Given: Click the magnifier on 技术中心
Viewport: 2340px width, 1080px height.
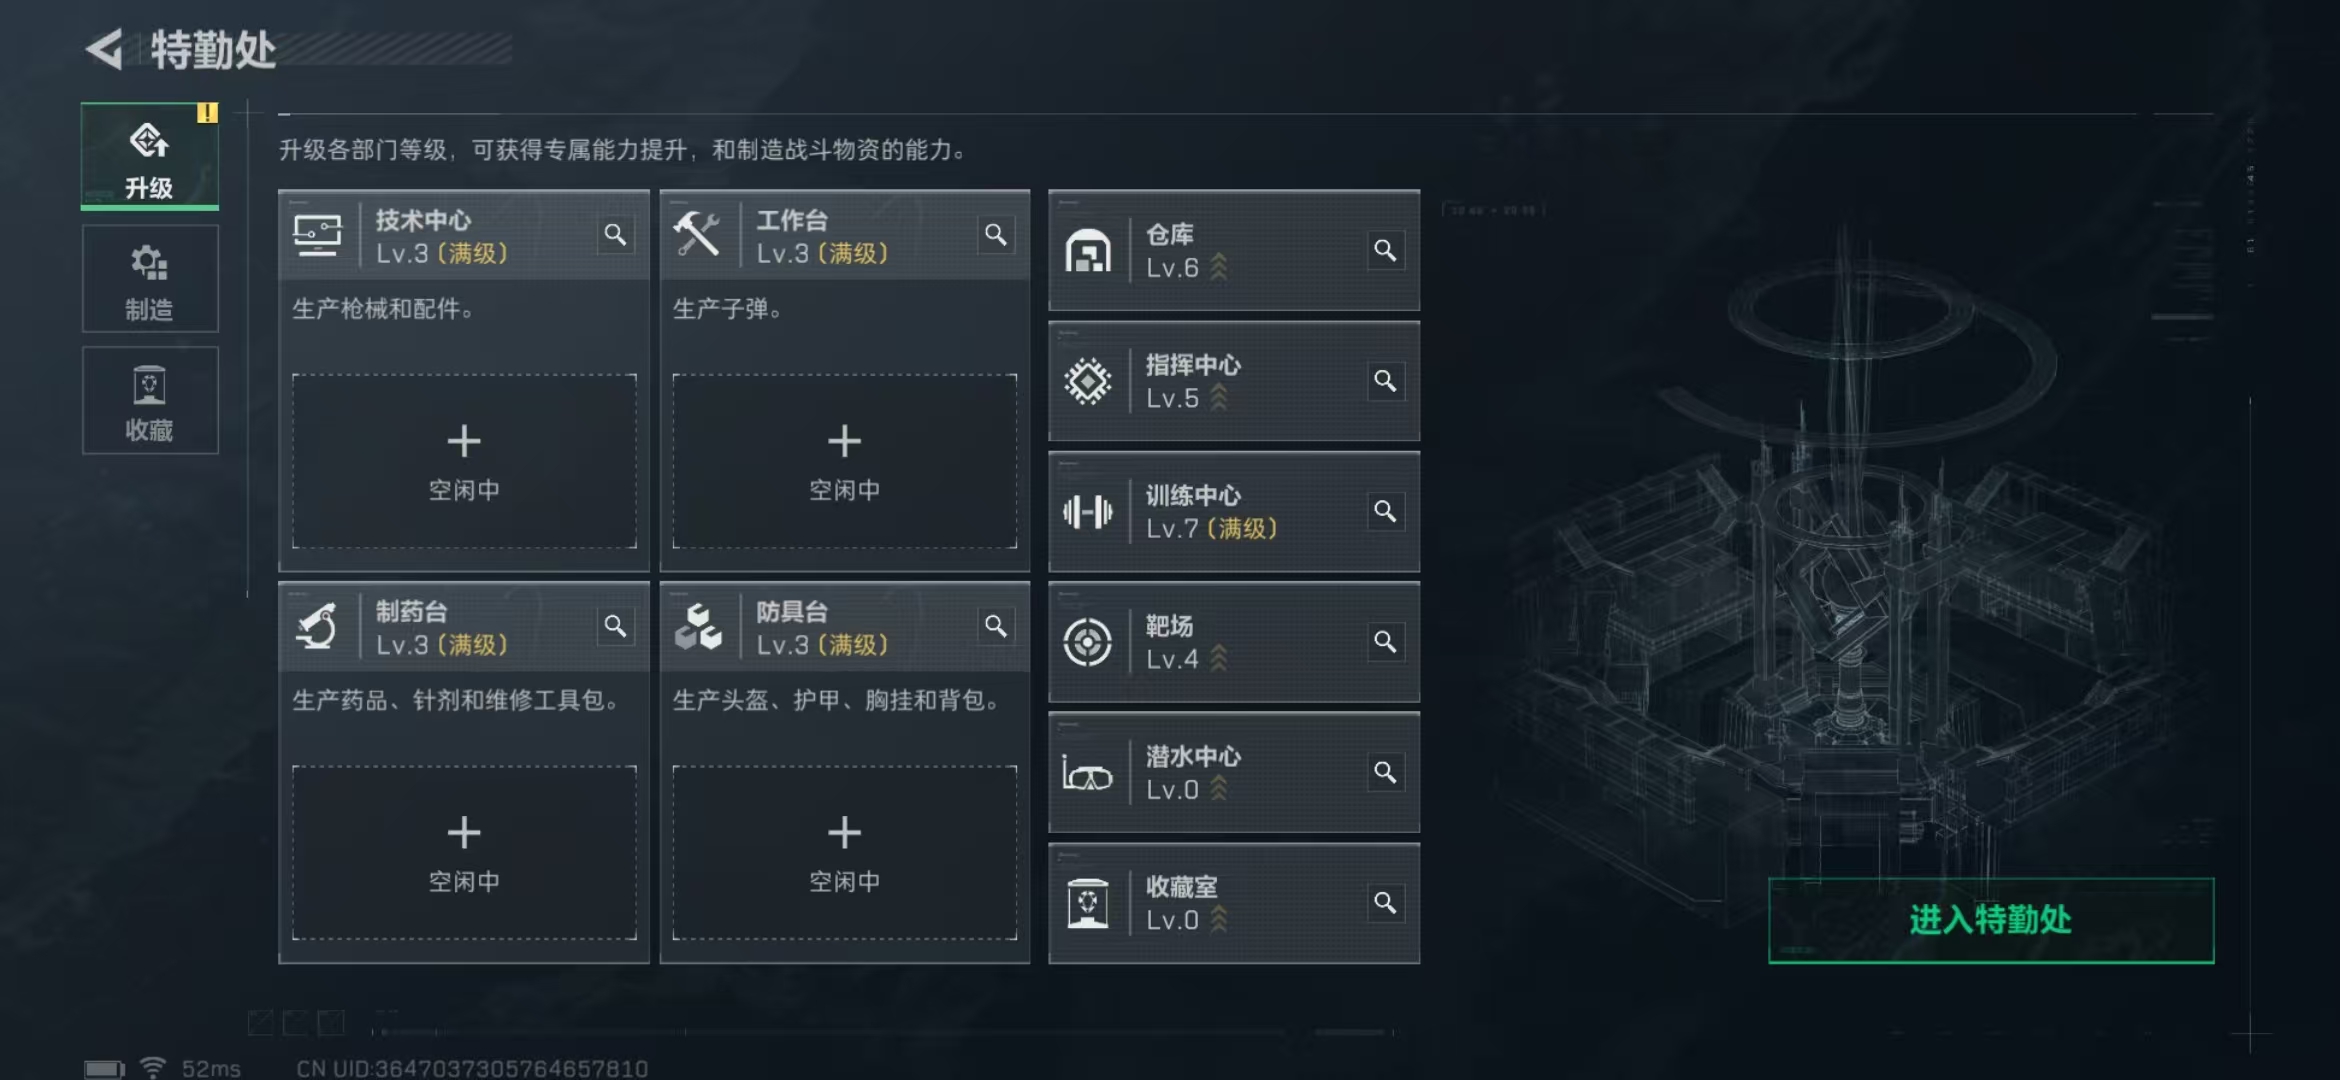Looking at the screenshot, I should (615, 235).
